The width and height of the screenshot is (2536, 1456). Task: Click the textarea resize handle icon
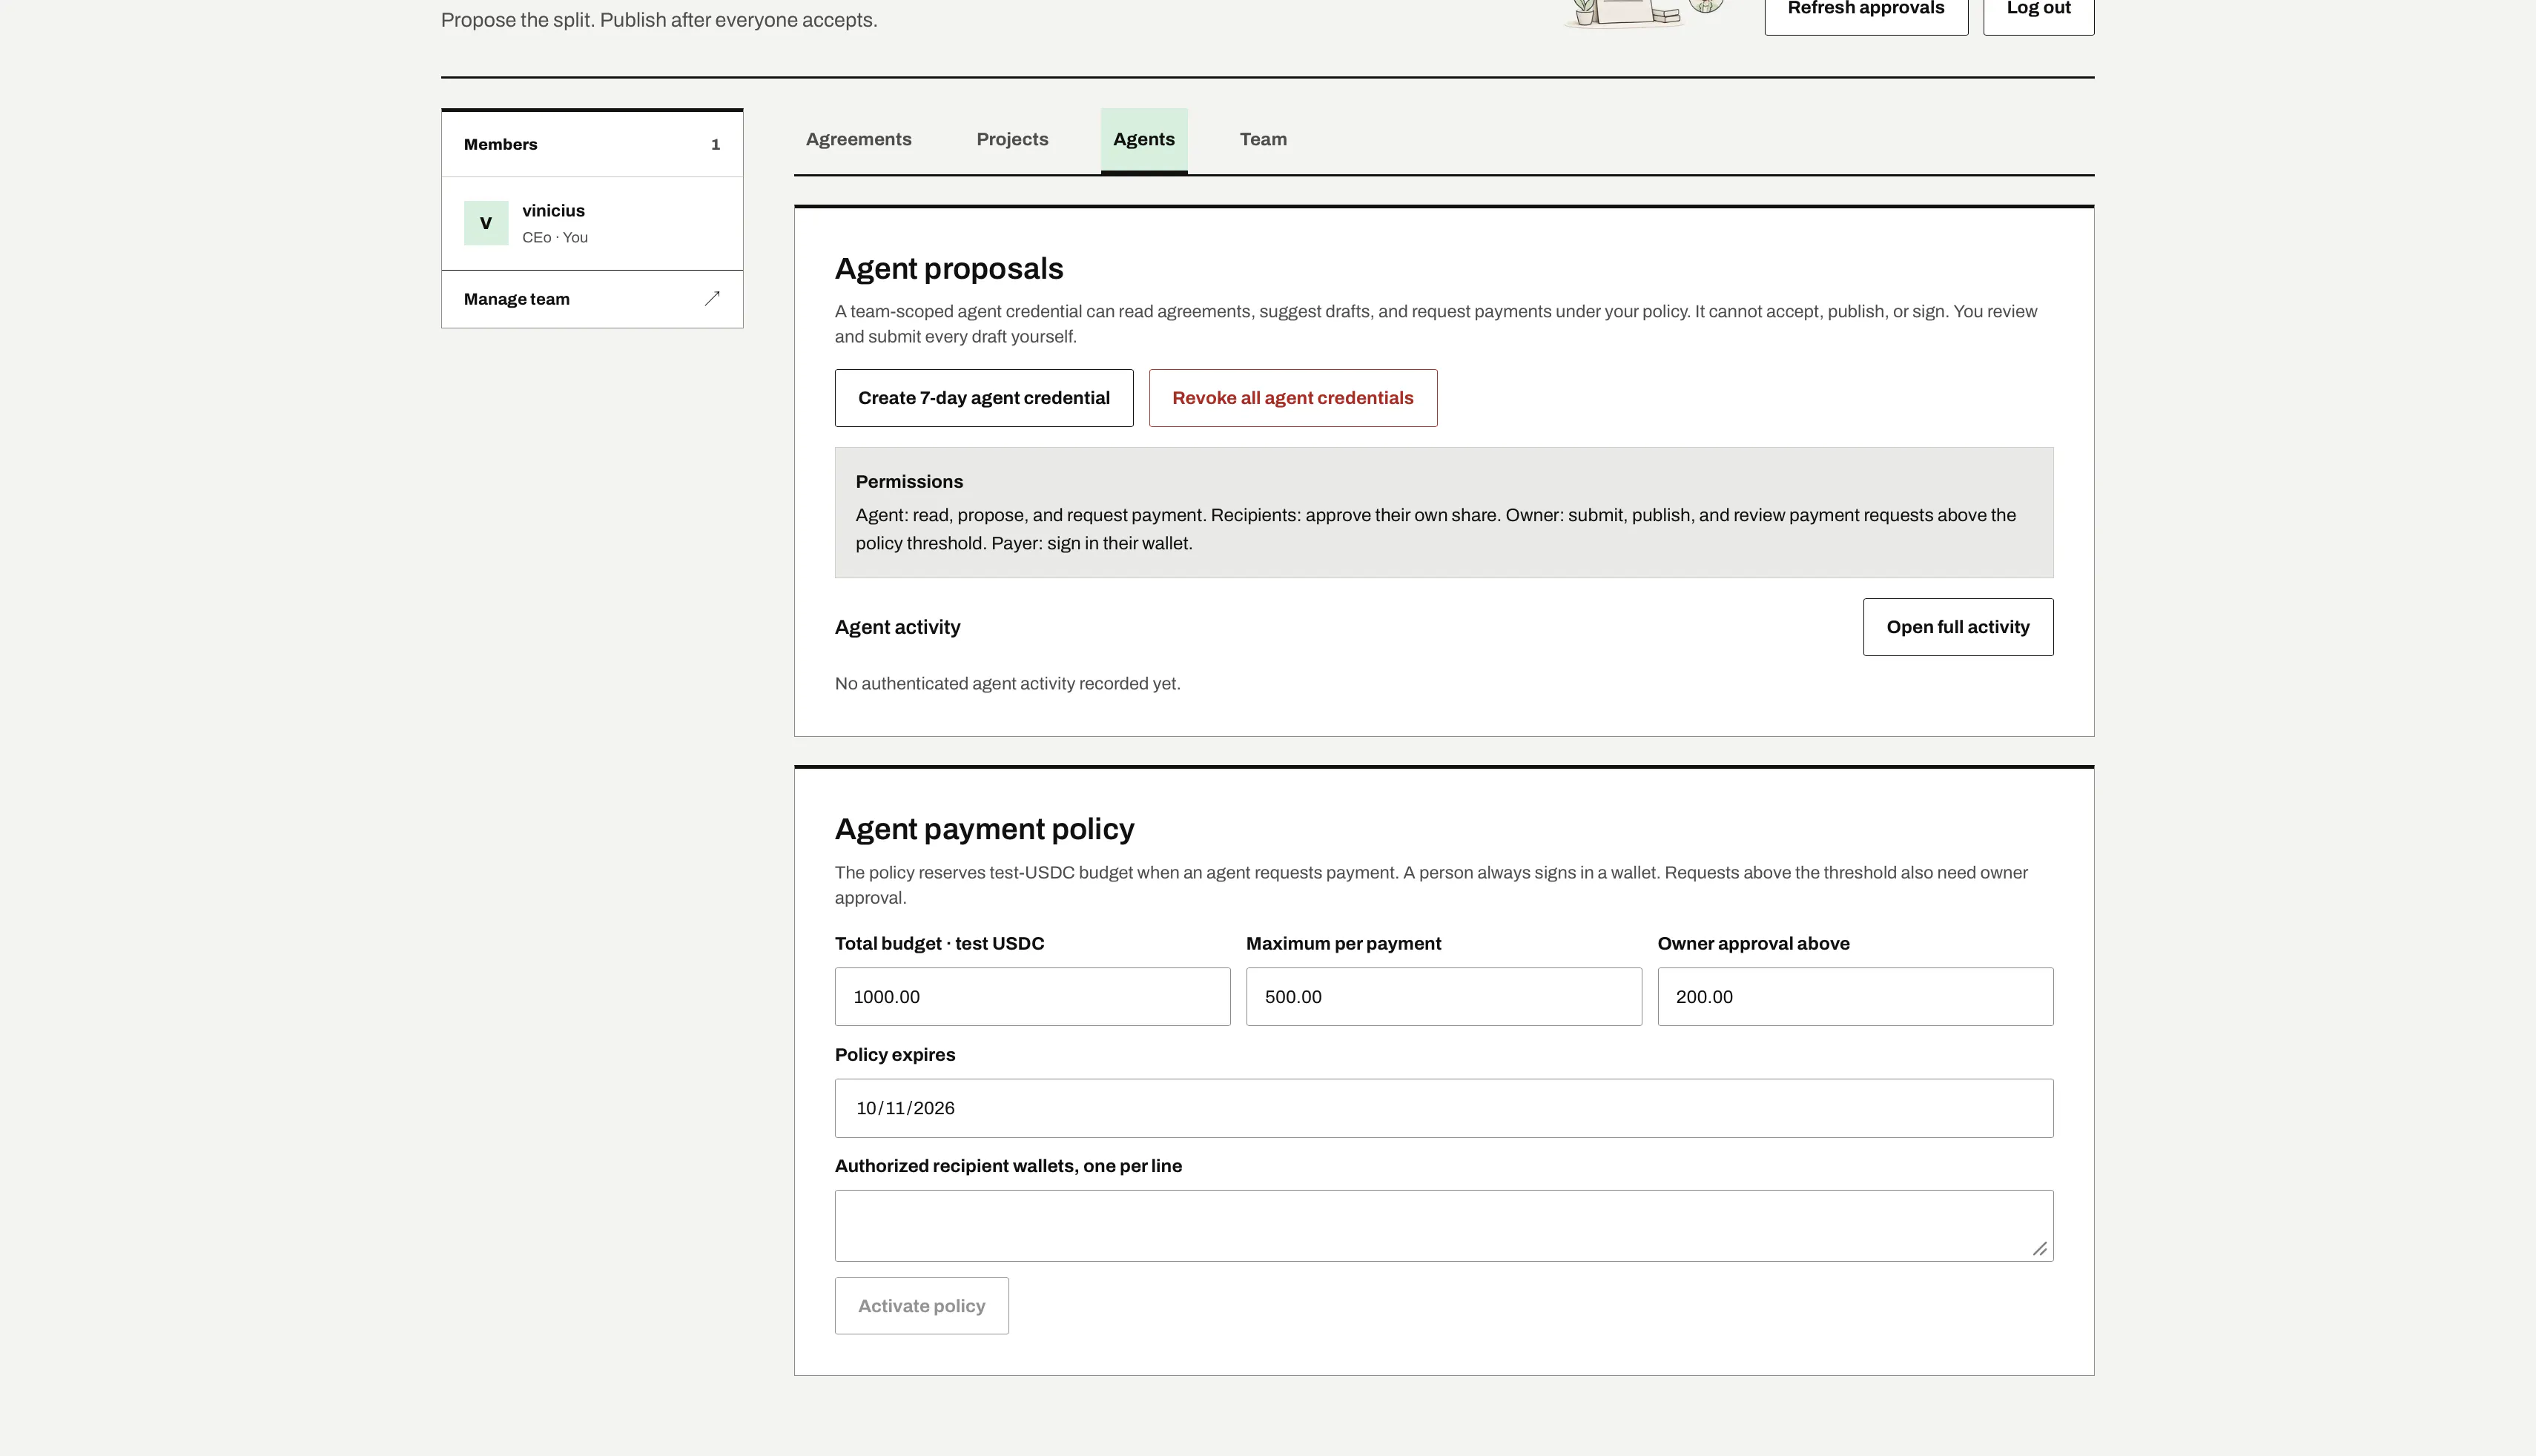click(x=2039, y=1248)
